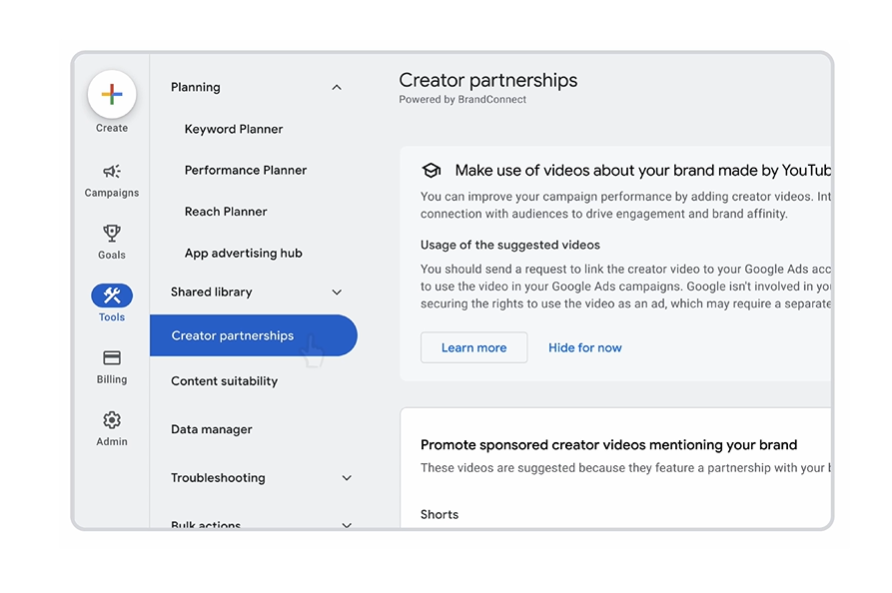Open Performance Planner
The width and height of the screenshot is (892, 593).
point(245,170)
